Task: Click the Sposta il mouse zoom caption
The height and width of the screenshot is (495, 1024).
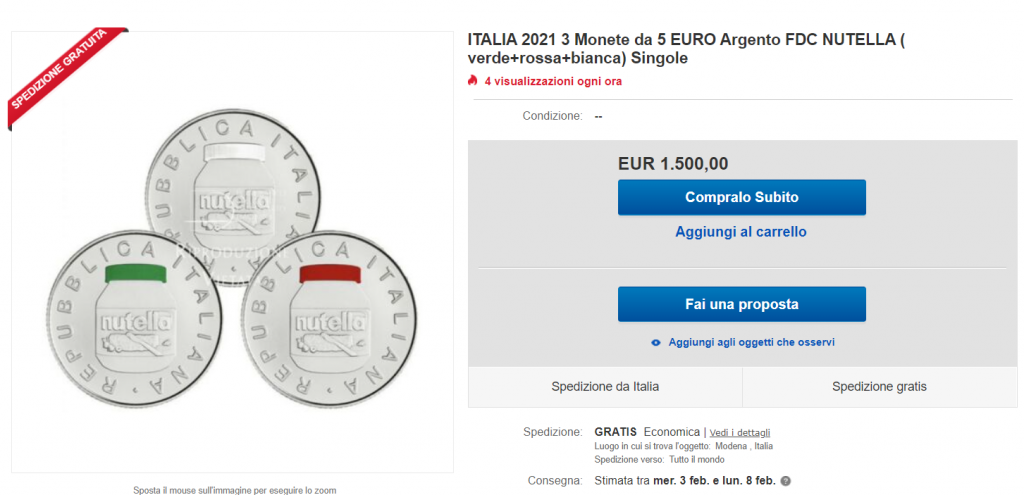Action: pos(235,490)
